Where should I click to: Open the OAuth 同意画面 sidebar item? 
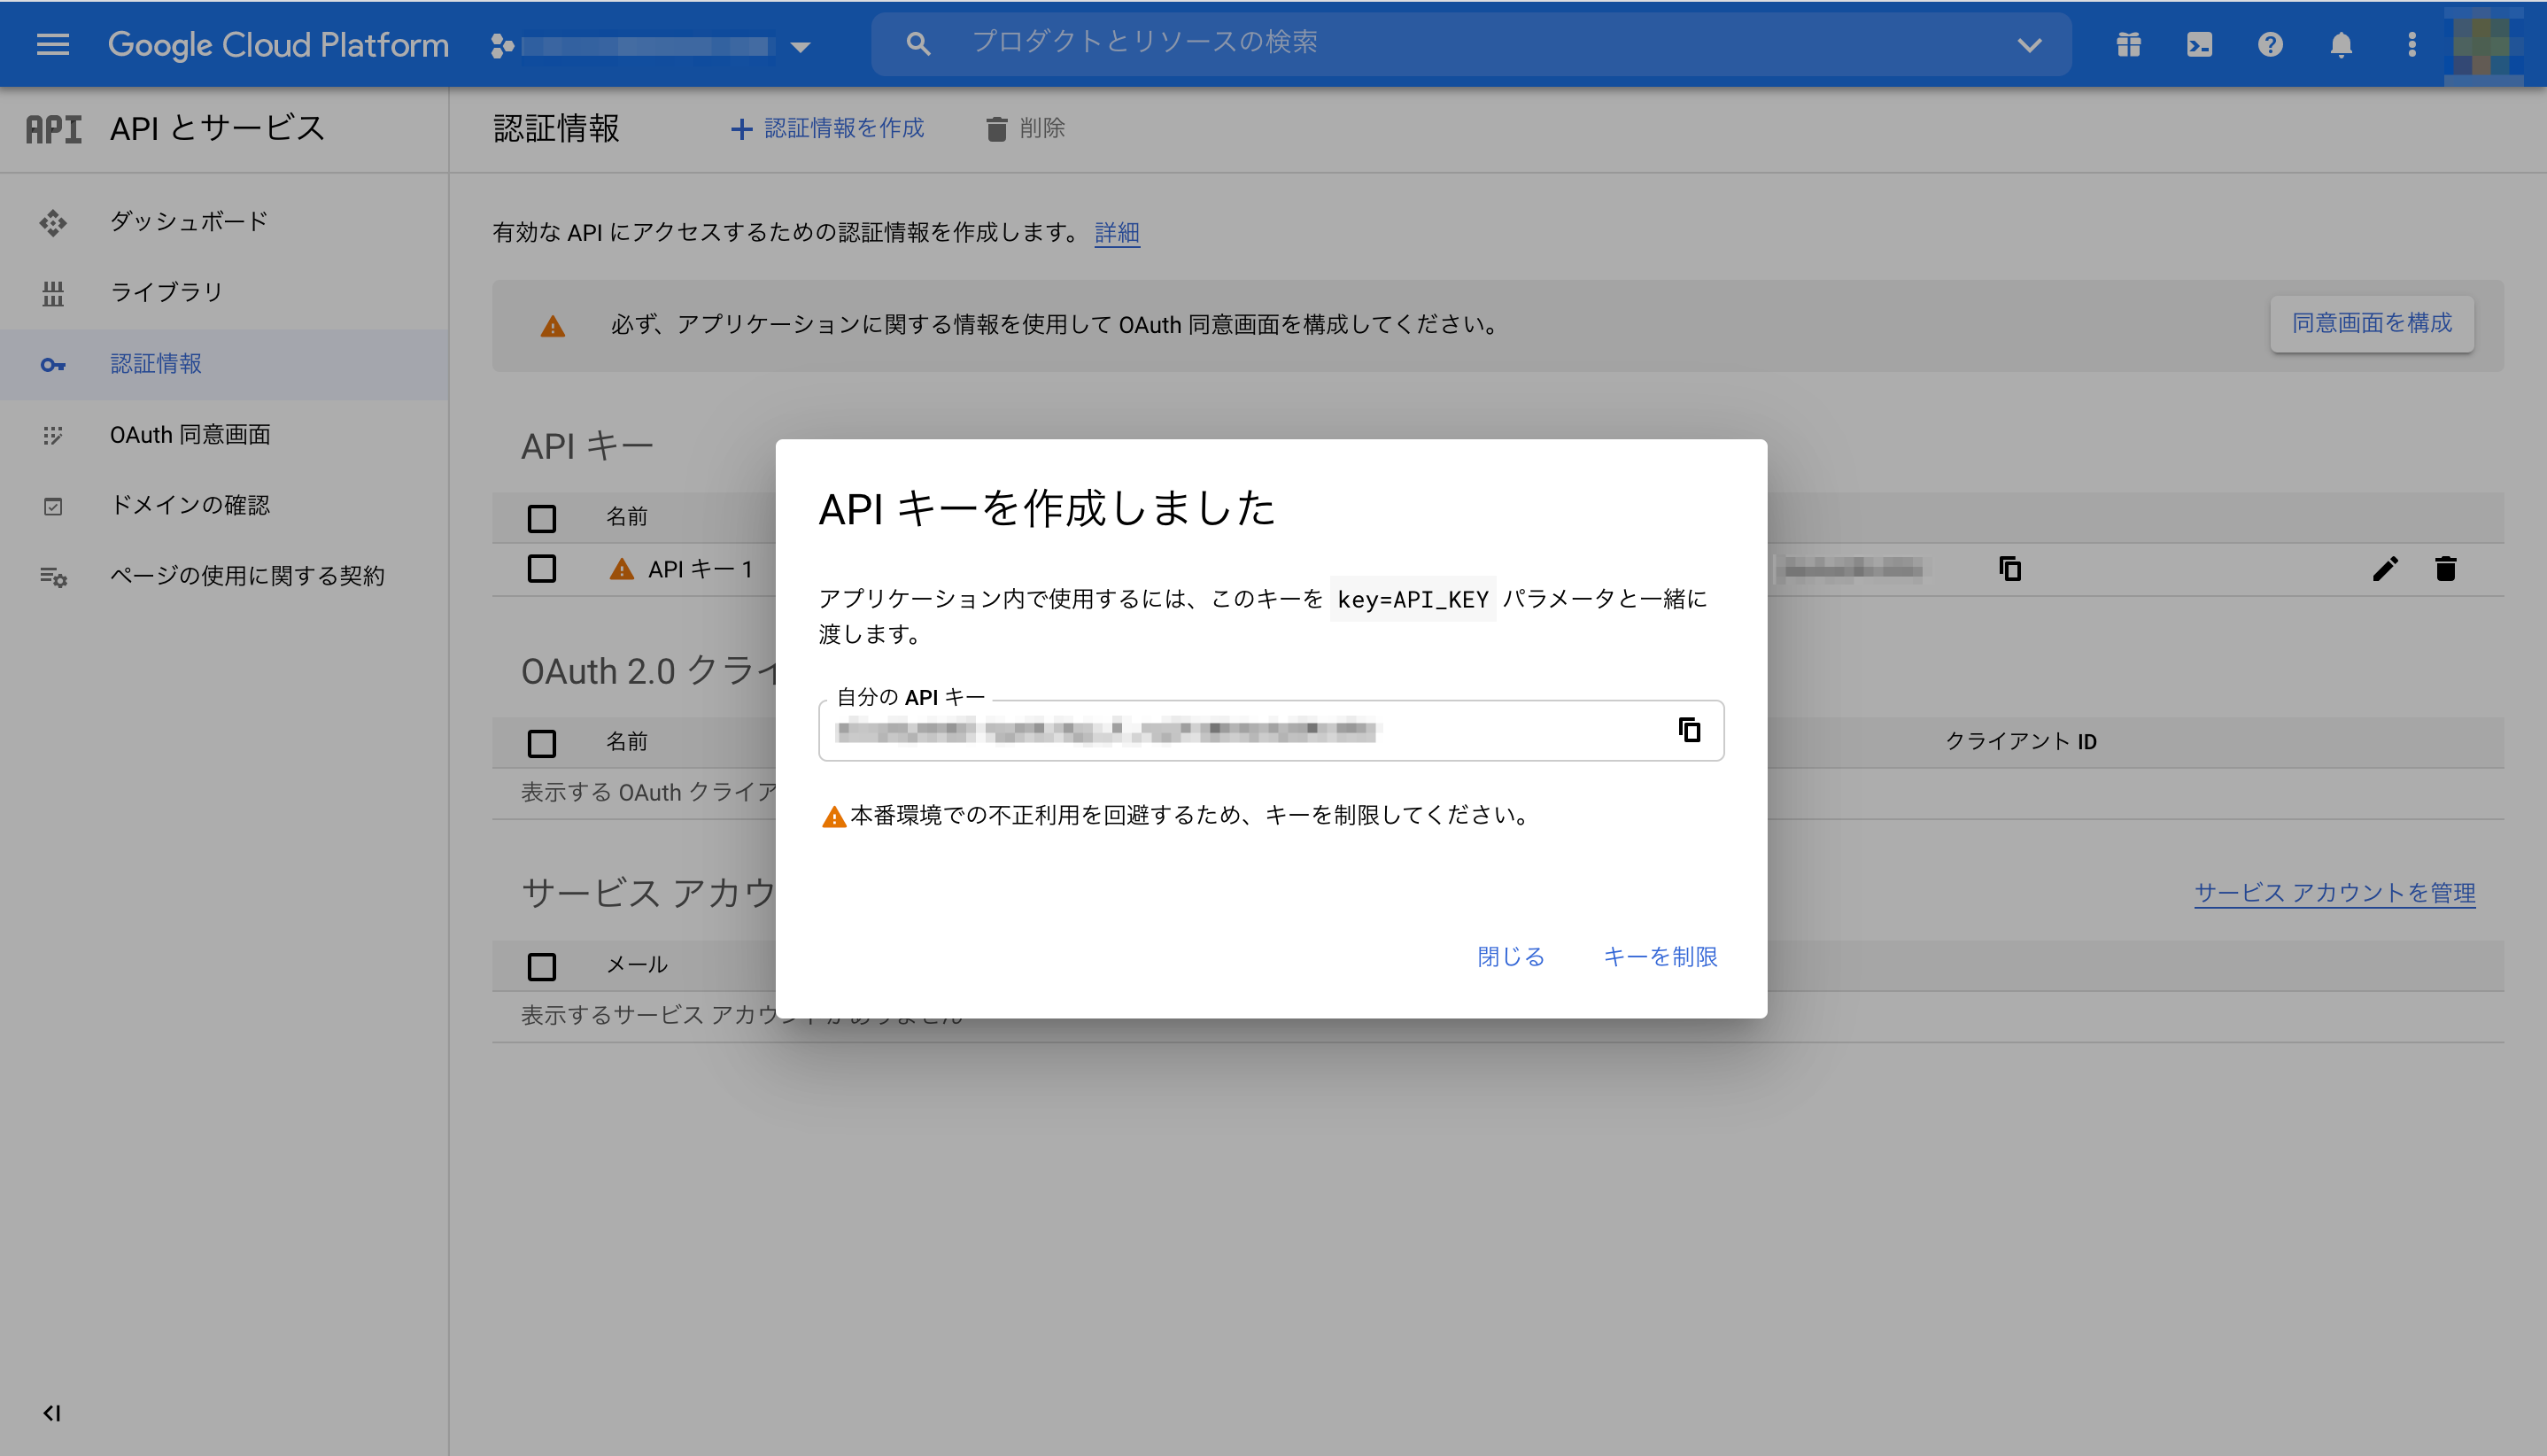pyautogui.click(x=190, y=434)
